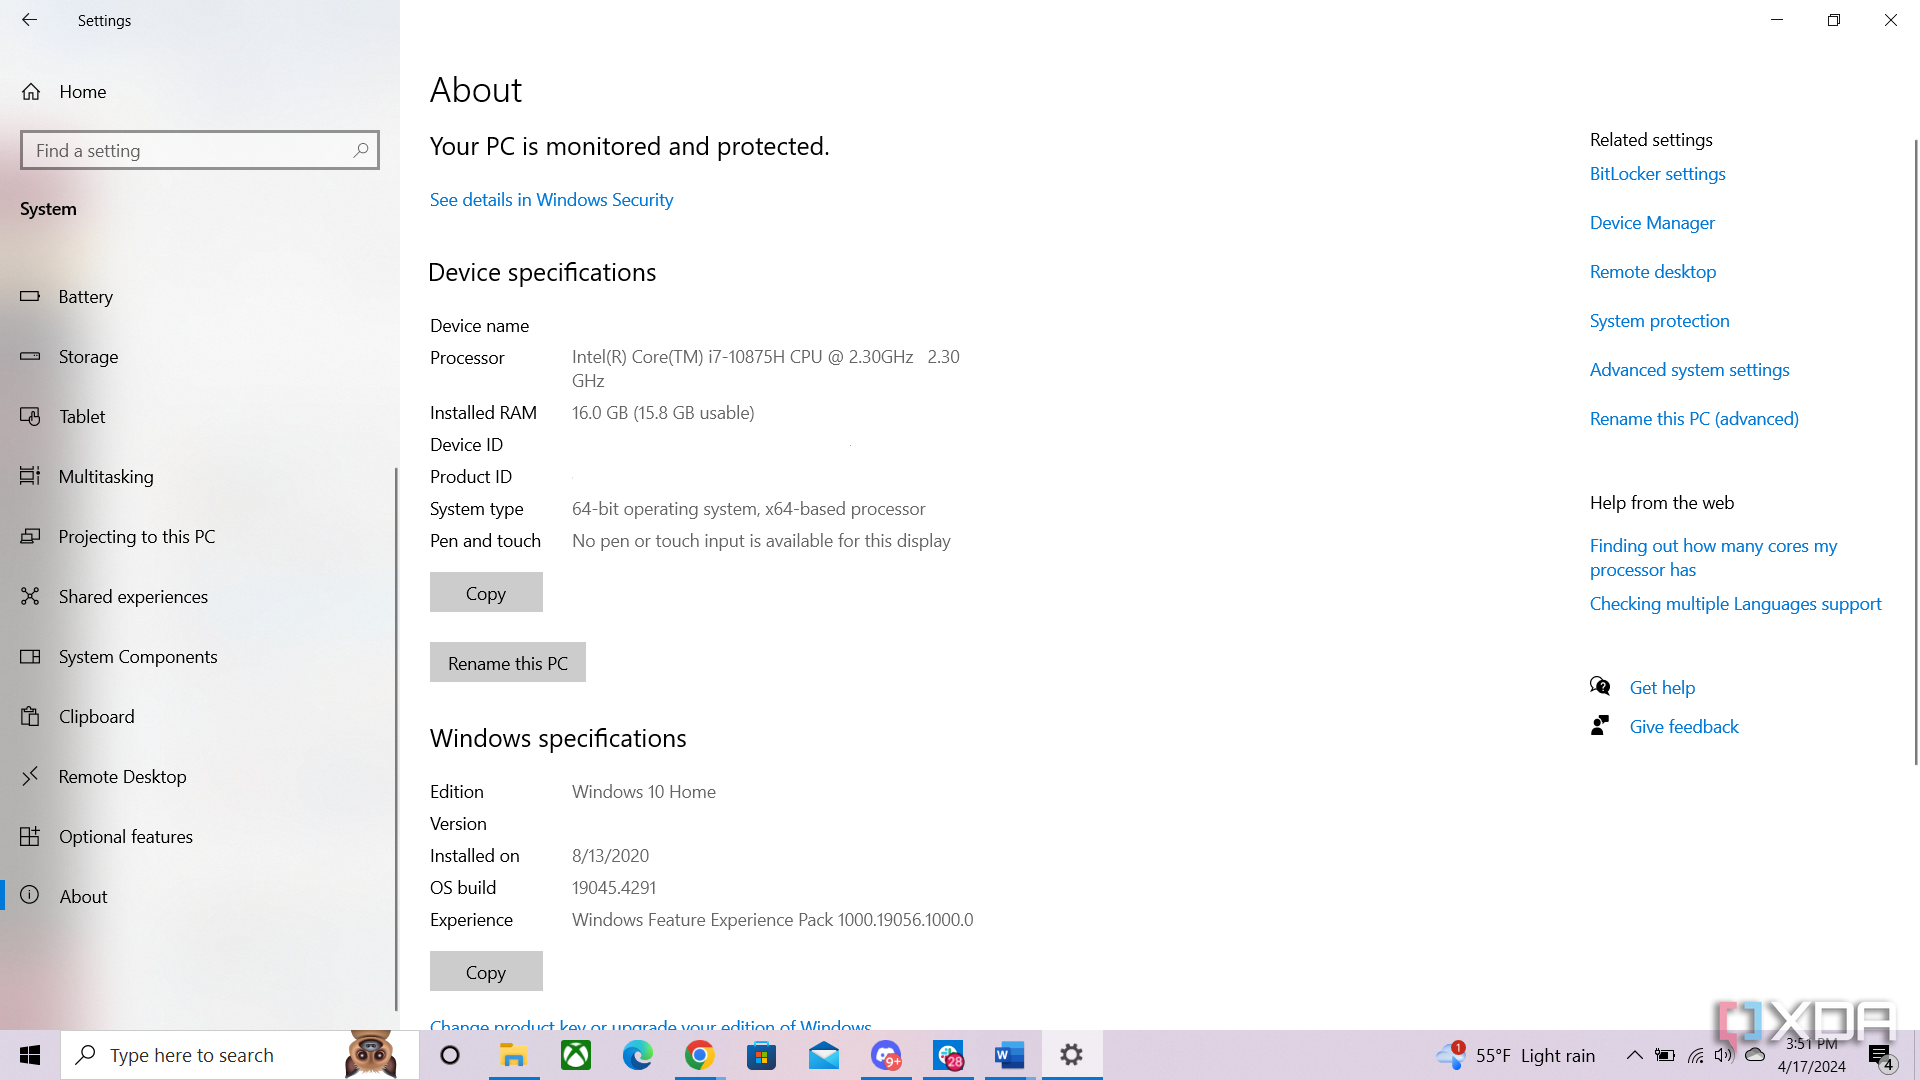Click the Xbox app icon in taskbar

pyautogui.click(x=574, y=1054)
